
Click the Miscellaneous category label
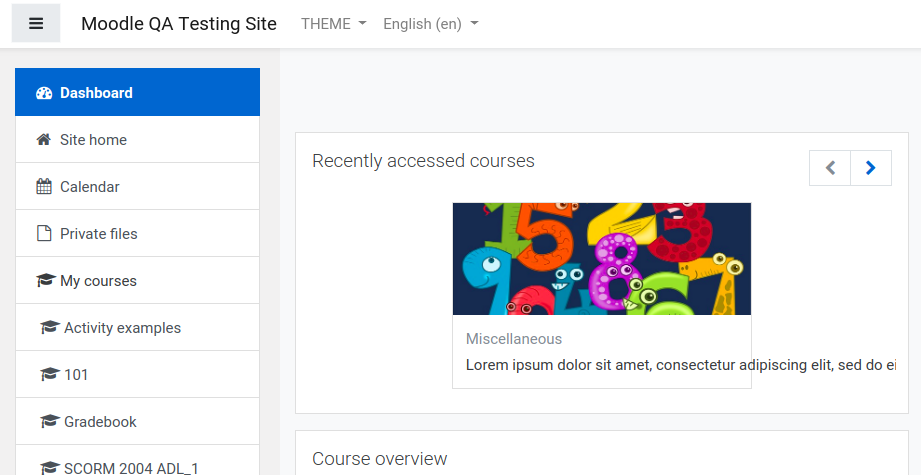coord(514,339)
